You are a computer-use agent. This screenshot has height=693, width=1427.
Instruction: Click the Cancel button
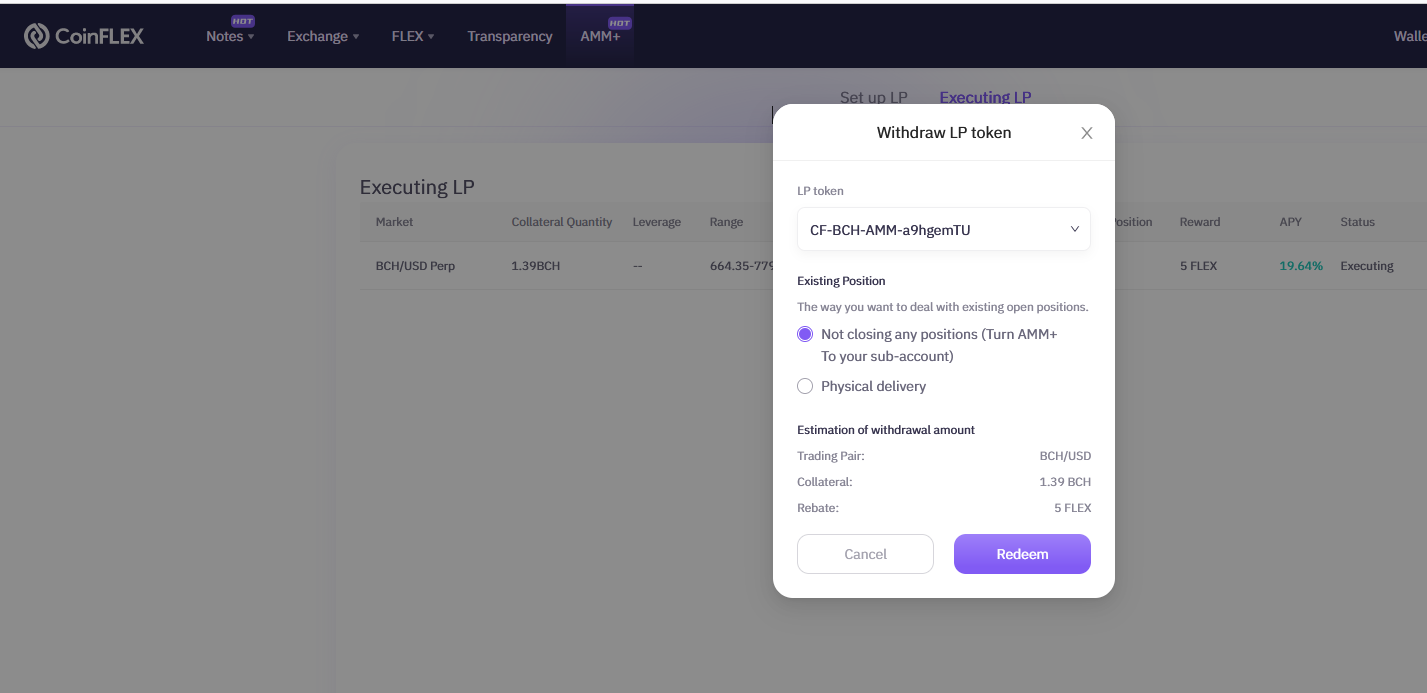[x=865, y=554]
